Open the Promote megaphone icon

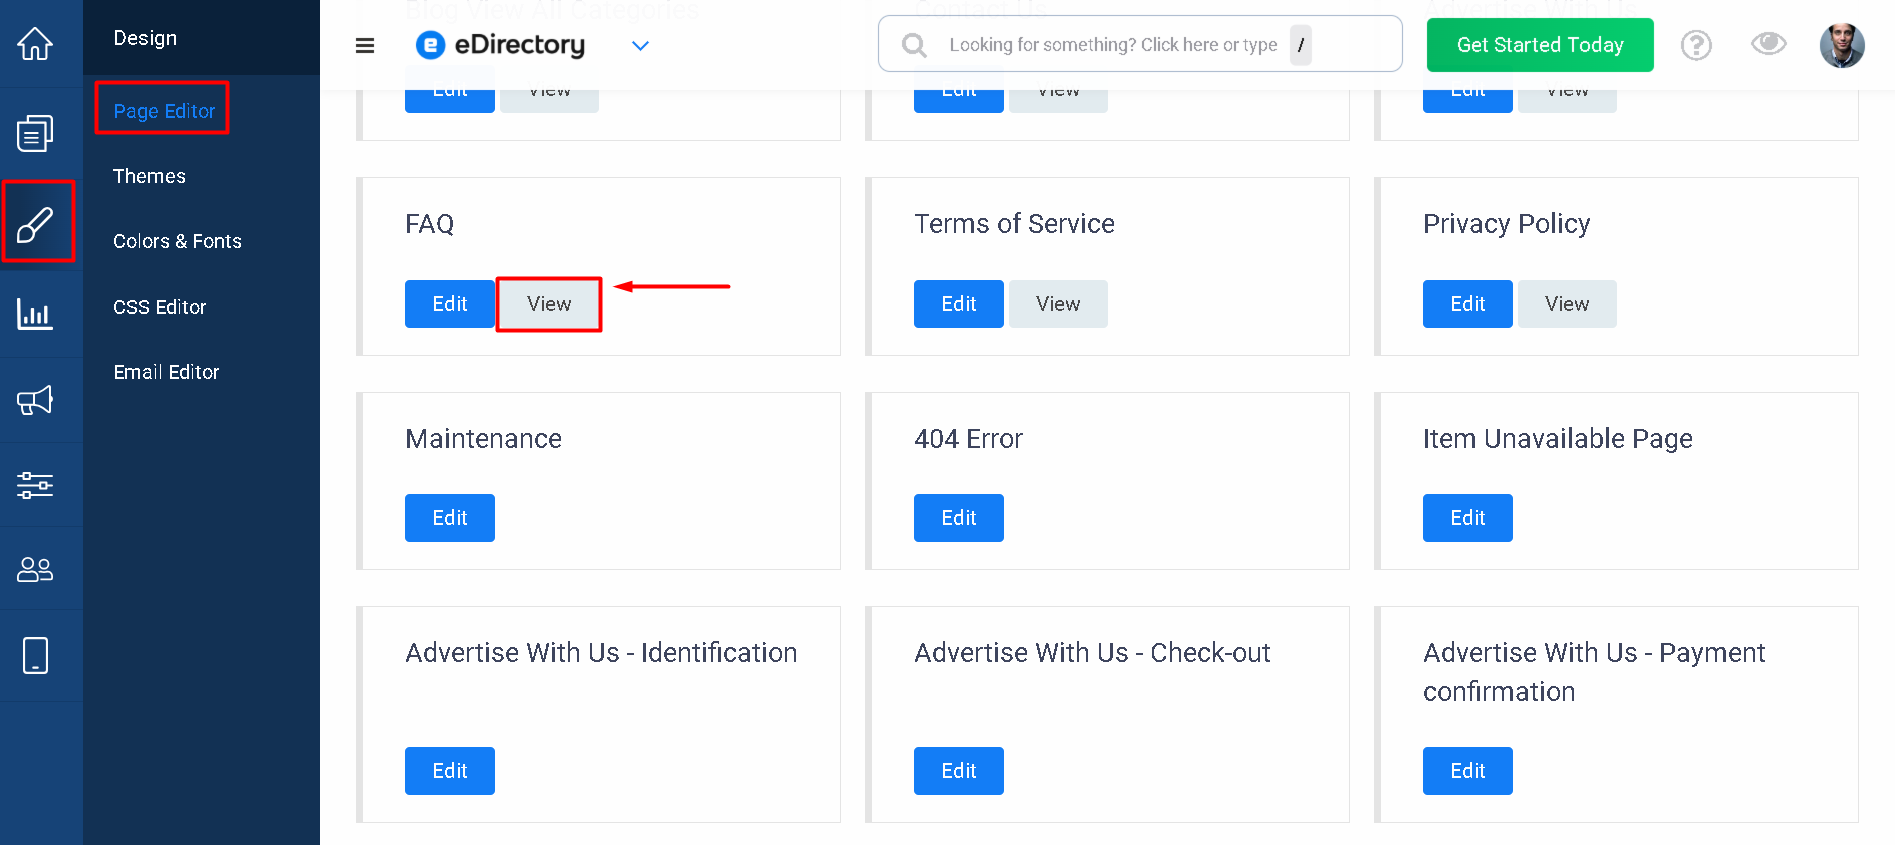pyautogui.click(x=35, y=401)
